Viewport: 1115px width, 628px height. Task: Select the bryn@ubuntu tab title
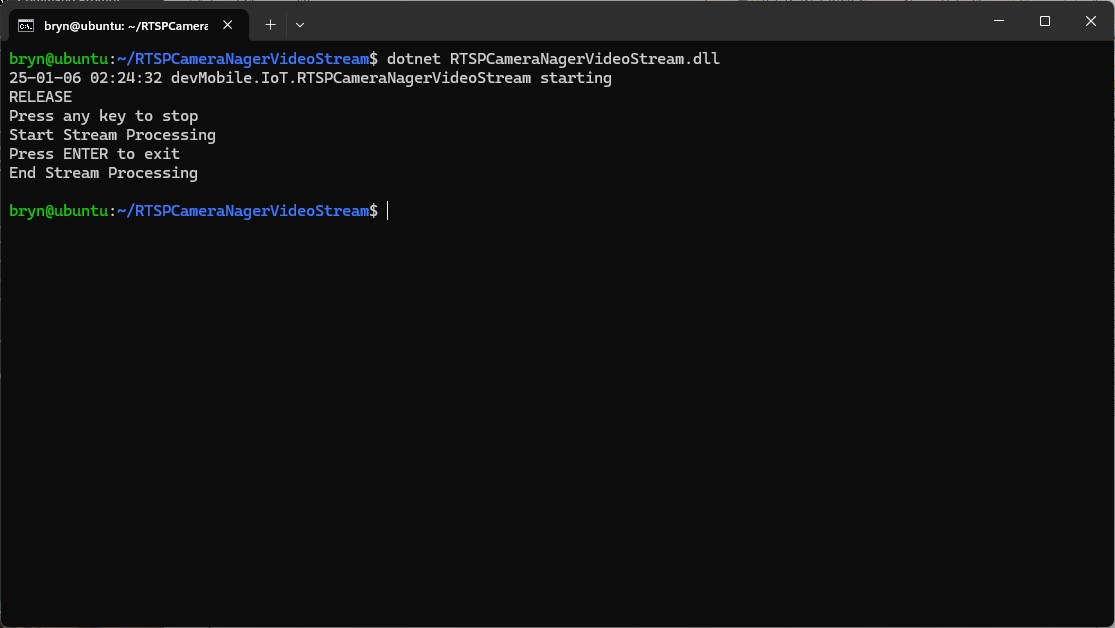coord(125,25)
